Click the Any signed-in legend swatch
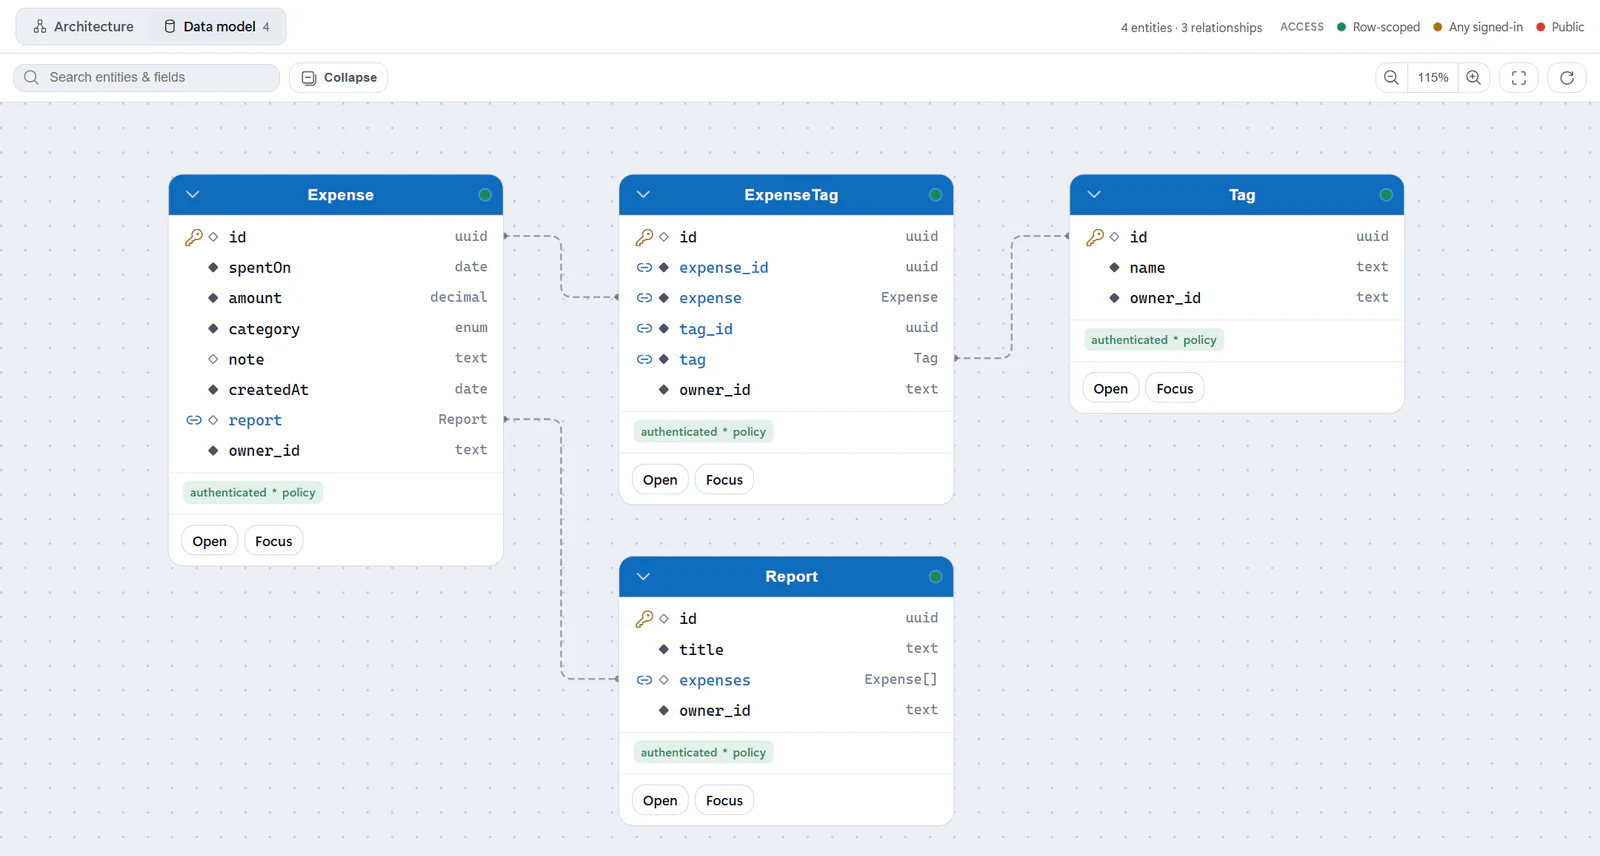Viewport: 1600px width, 856px height. click(x=1438, y=27)
